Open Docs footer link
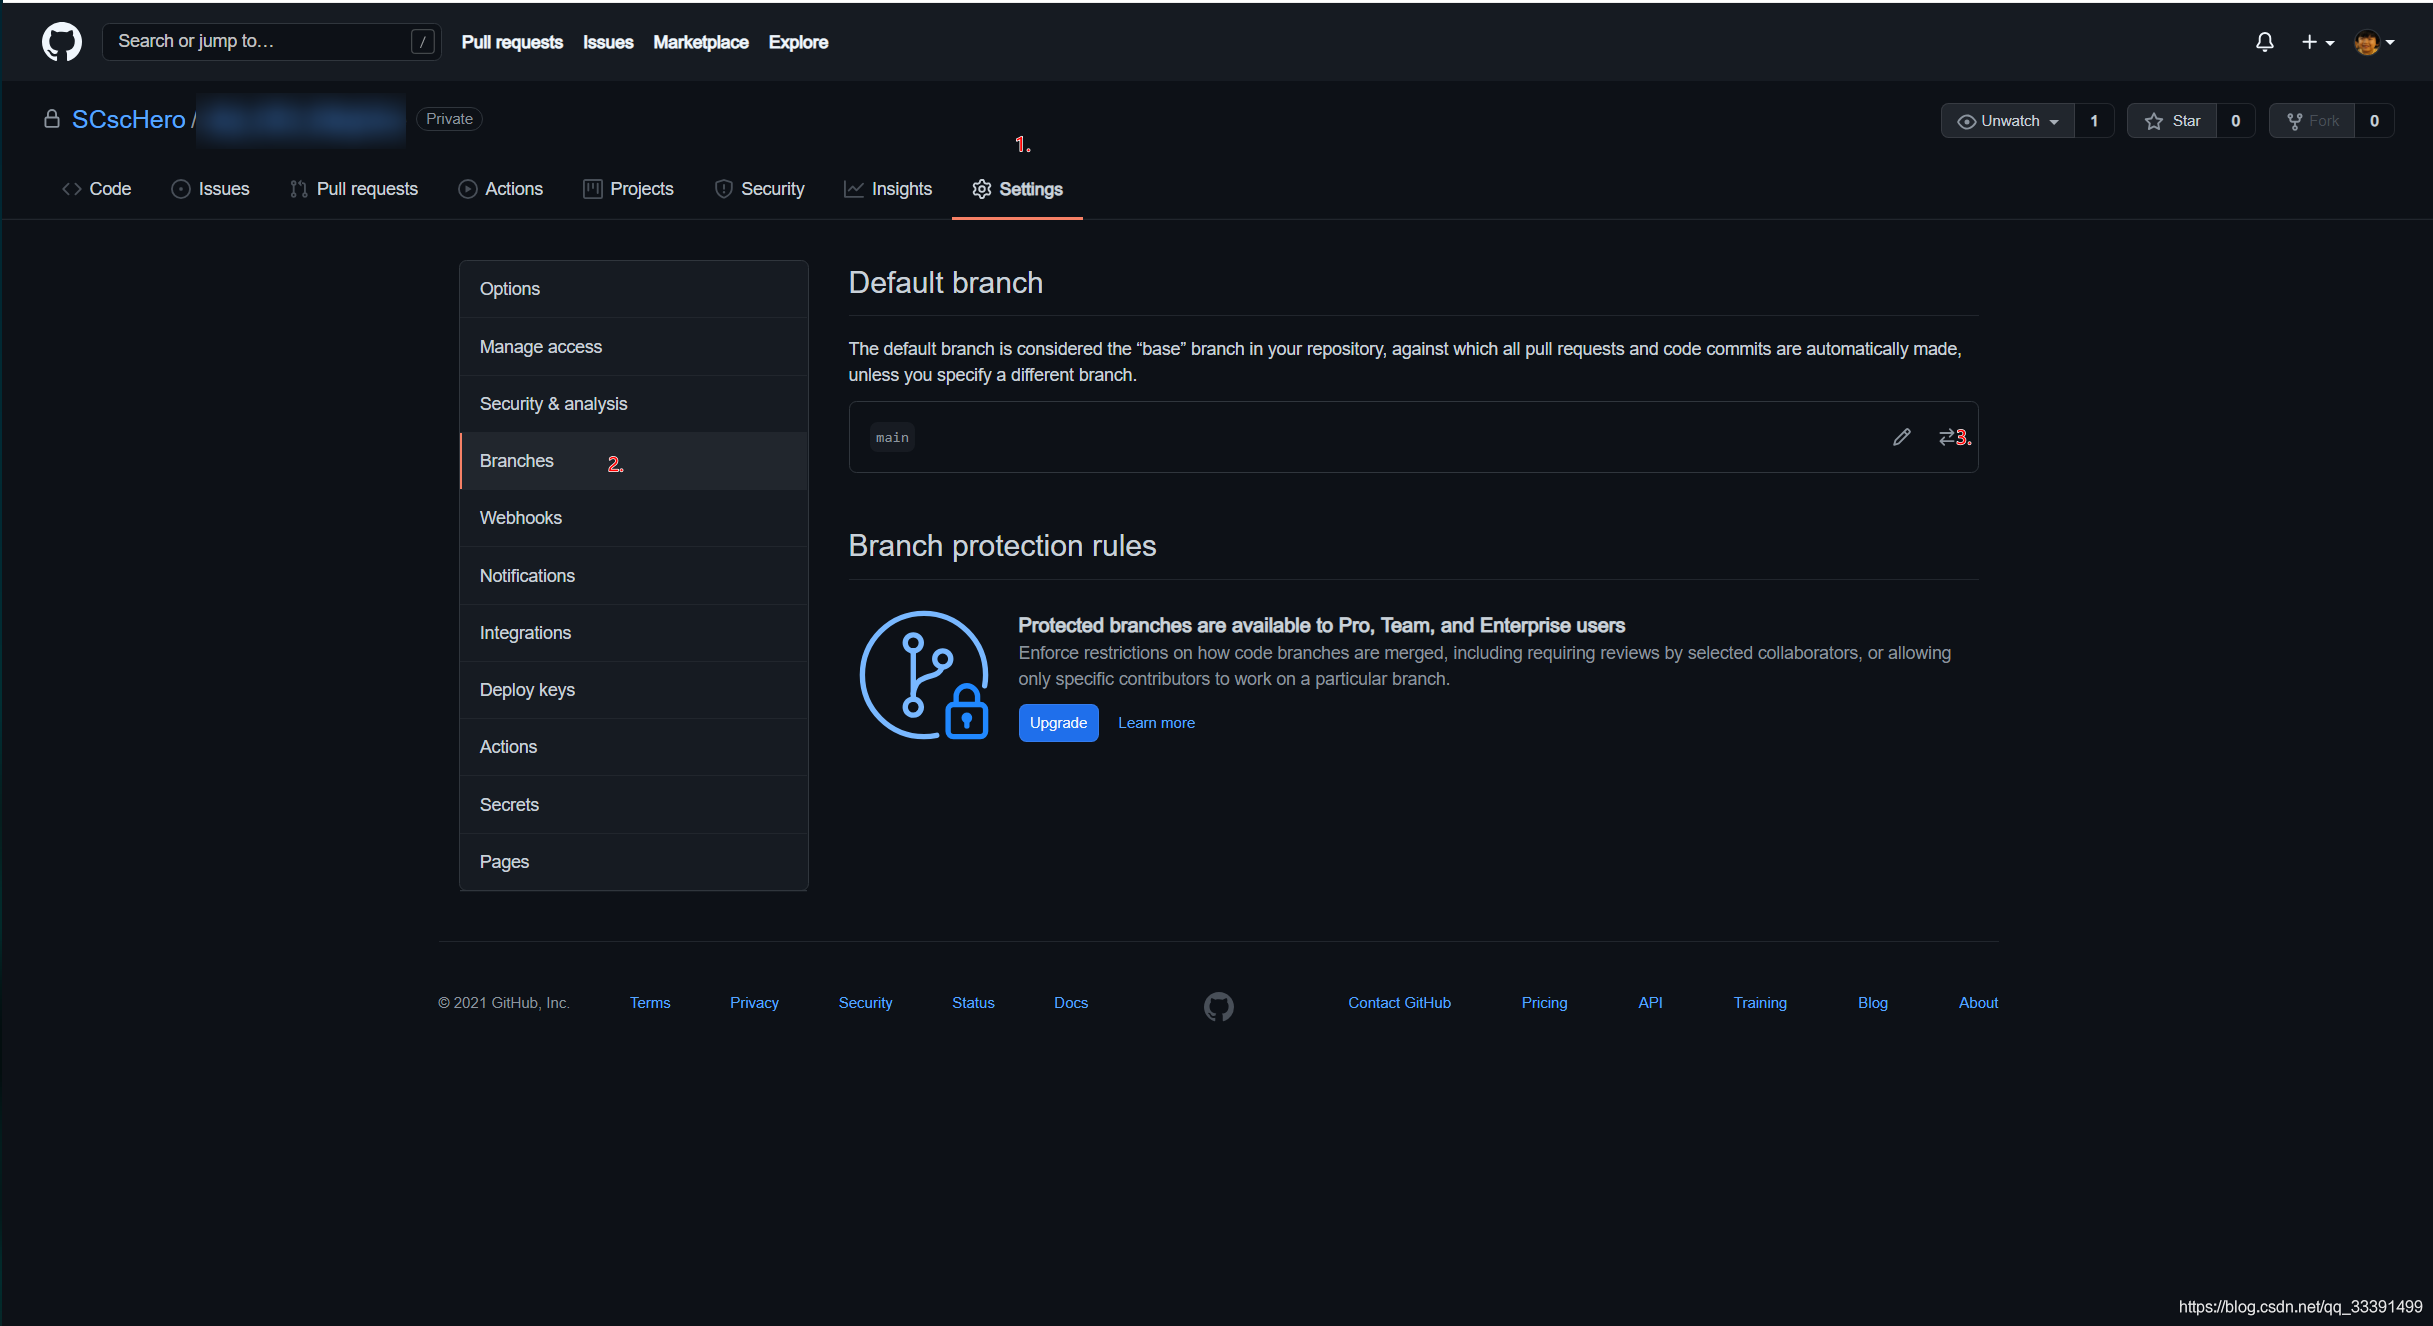Viewport: 2433px width, 1326px height. pyautogui.click(x=1071, y=1003)
